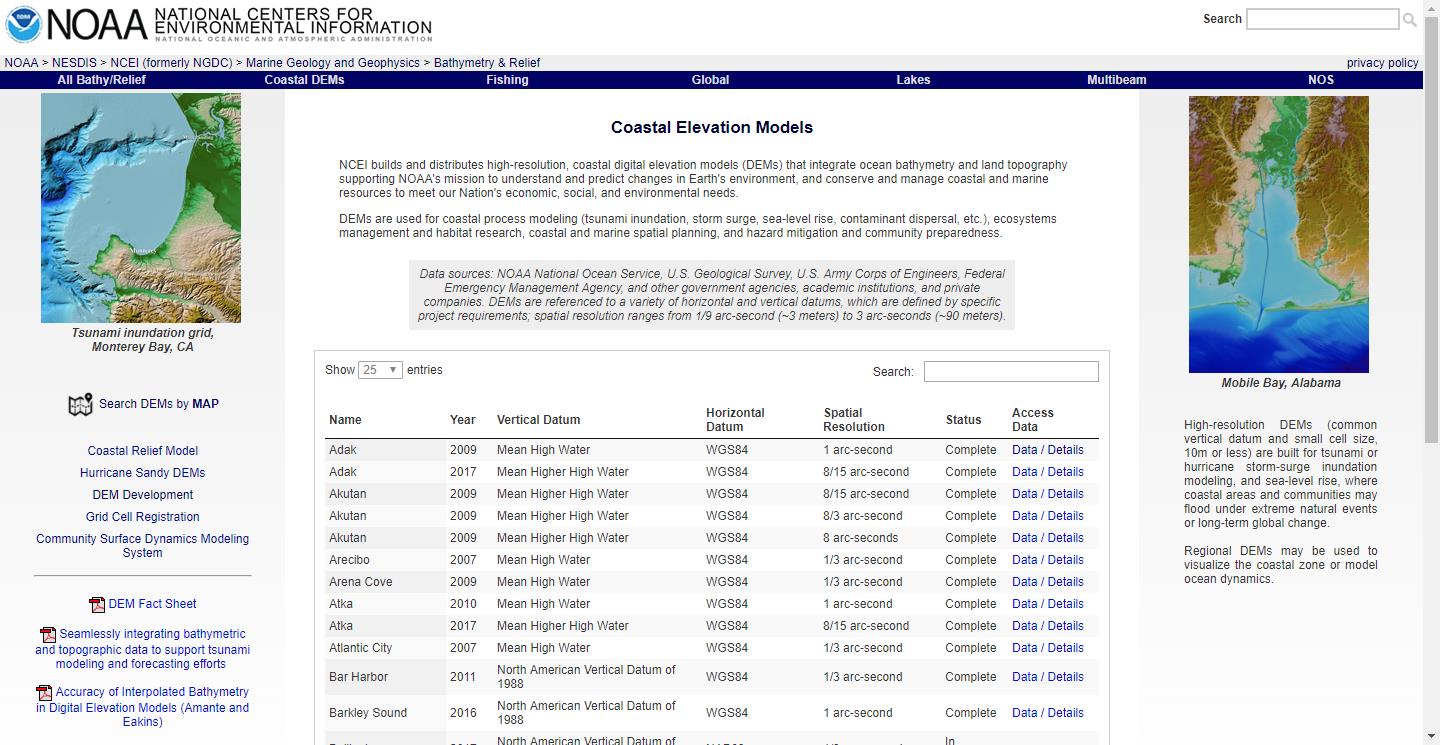Screen dimensions: 1440x745
Task: Open Seamlessly integrating bathymetric and topographic link
Action: (143, 649)
